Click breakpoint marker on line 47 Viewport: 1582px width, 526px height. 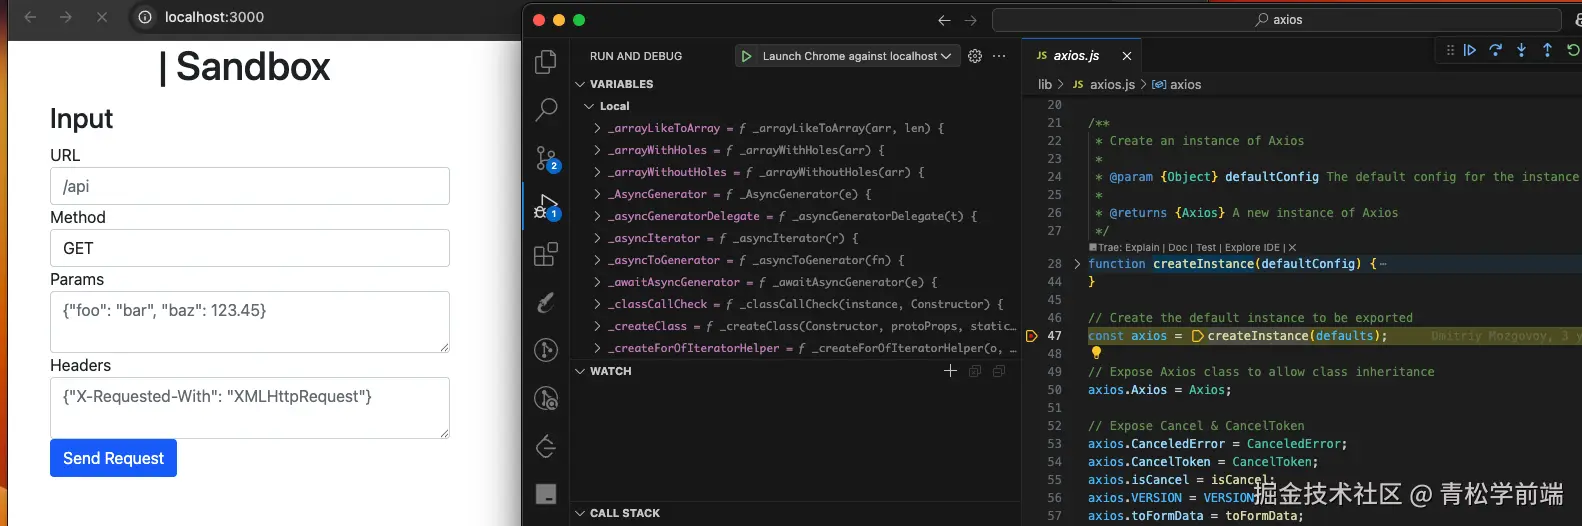coord(1032,336)
